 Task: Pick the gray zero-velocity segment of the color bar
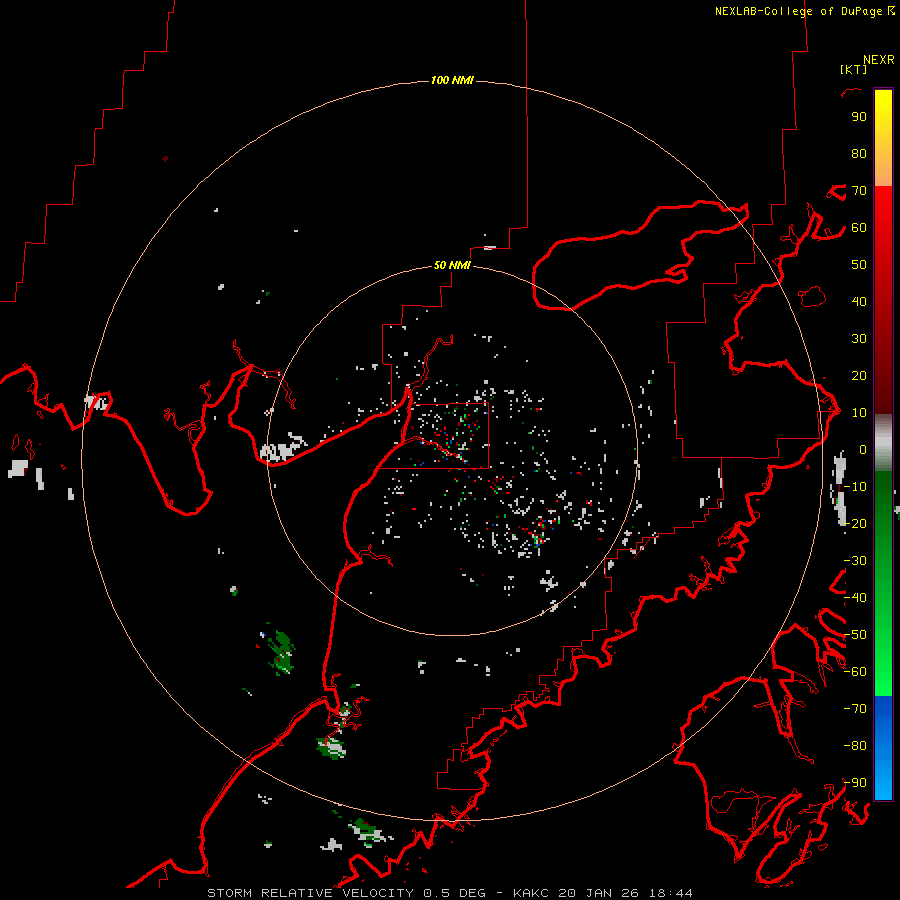[883, 442]
